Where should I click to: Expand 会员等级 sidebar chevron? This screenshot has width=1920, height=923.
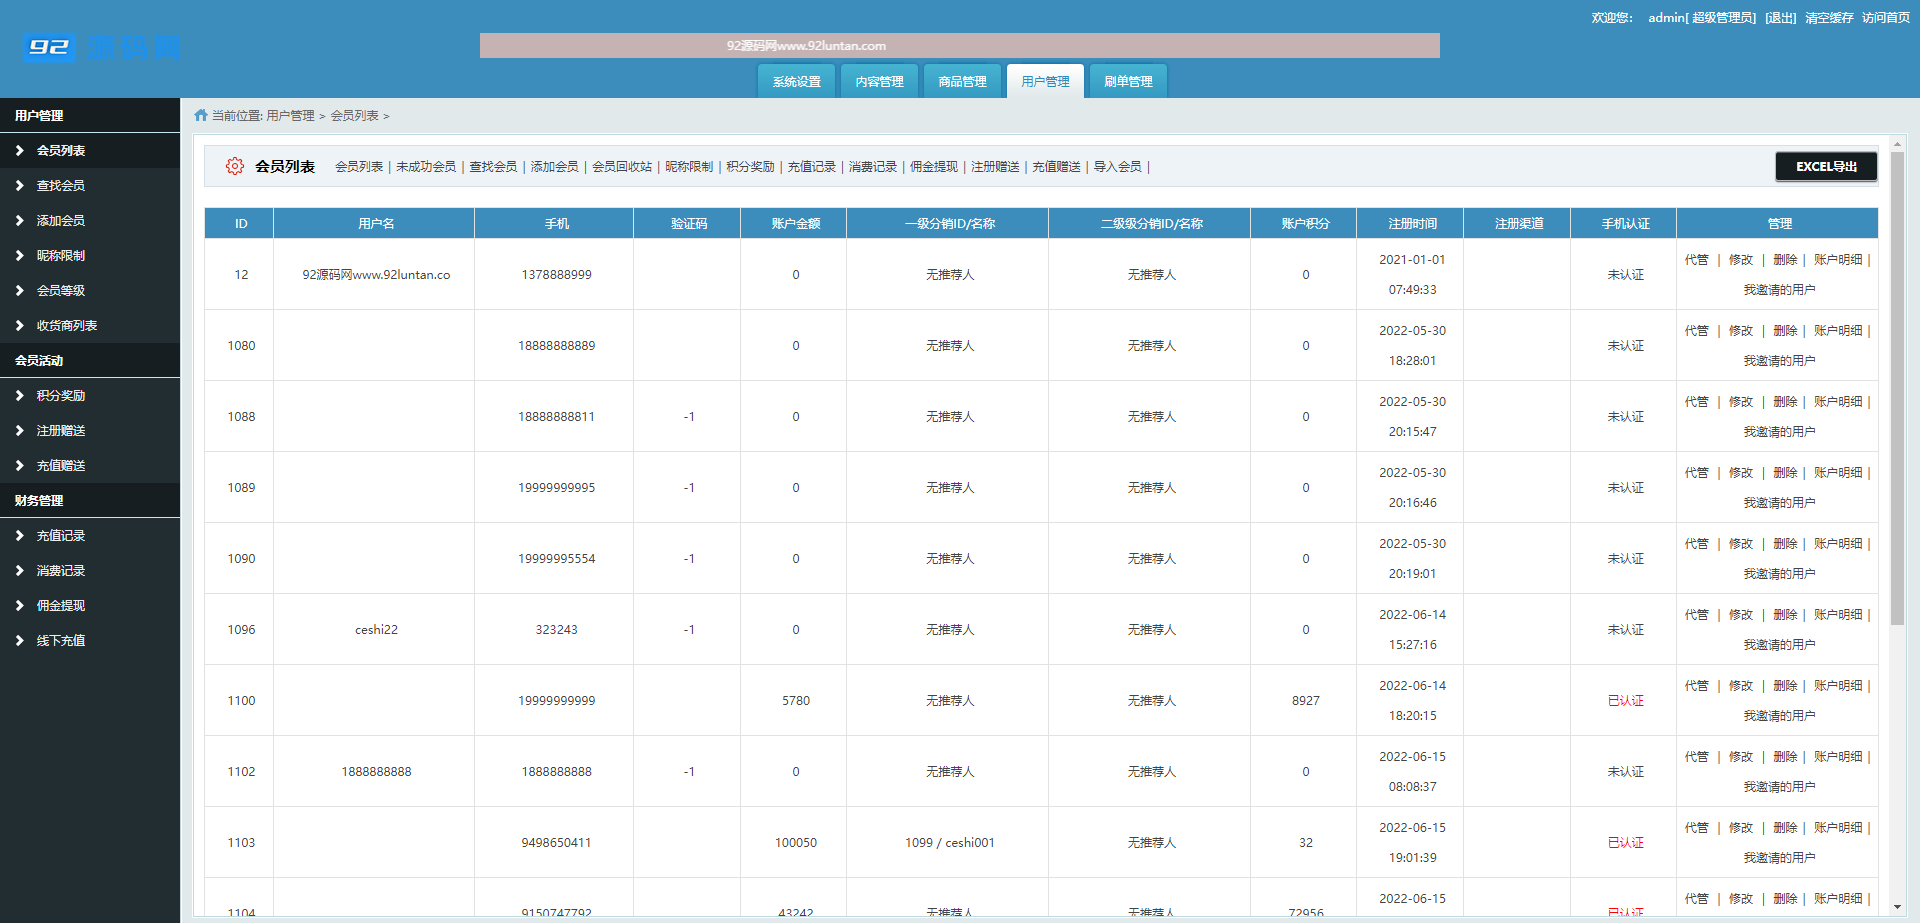point(19,290)
